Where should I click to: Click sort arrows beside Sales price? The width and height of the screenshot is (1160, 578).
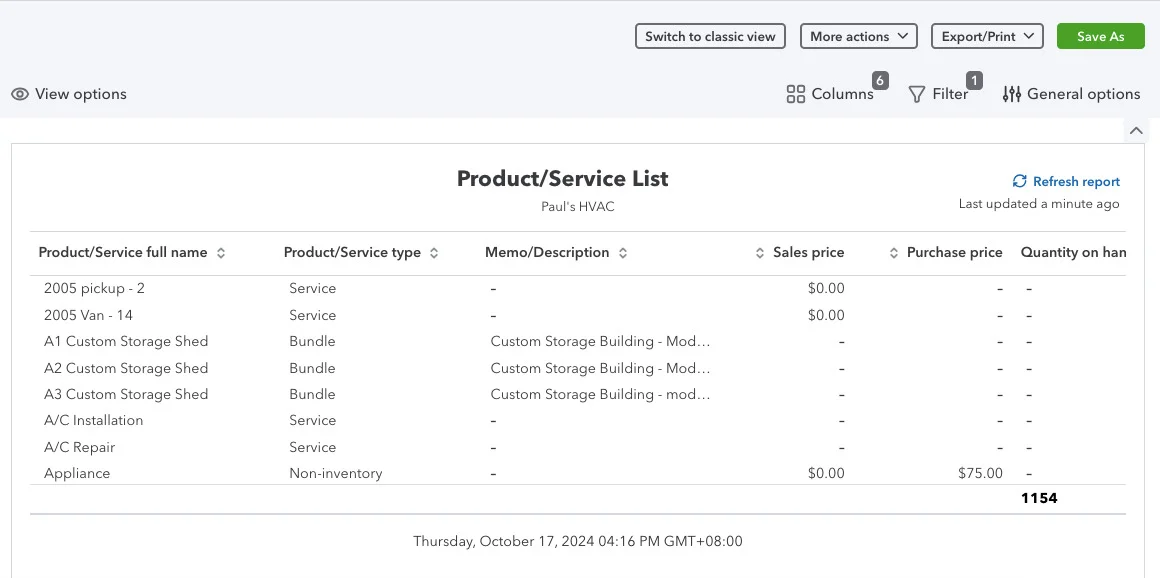coord(760,253)
